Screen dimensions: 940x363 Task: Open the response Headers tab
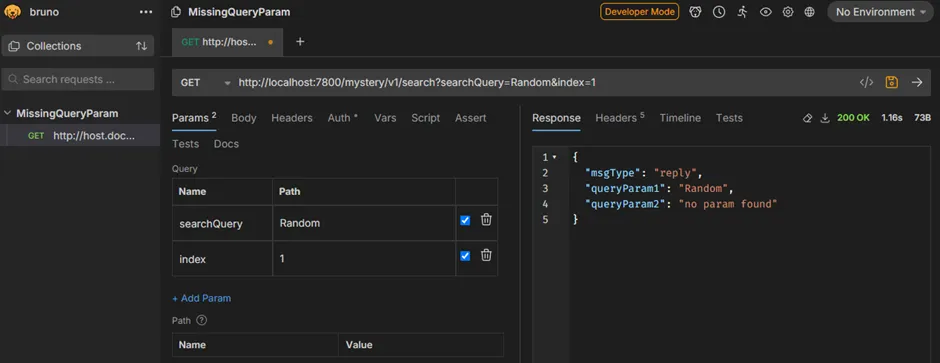[620, 118]
